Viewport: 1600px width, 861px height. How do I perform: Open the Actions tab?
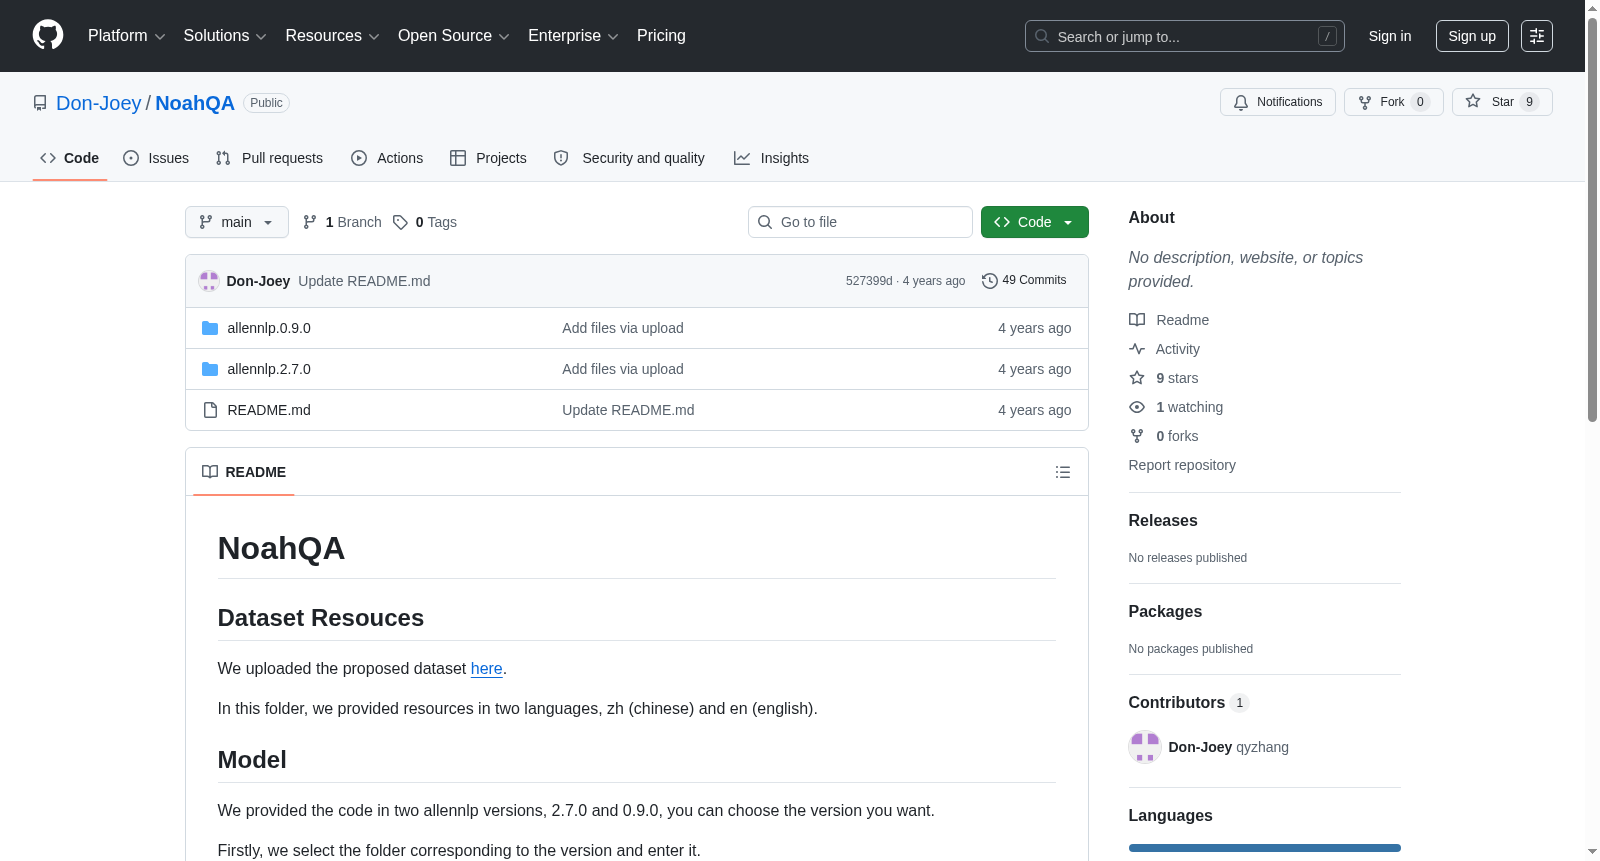click(387, 158)
